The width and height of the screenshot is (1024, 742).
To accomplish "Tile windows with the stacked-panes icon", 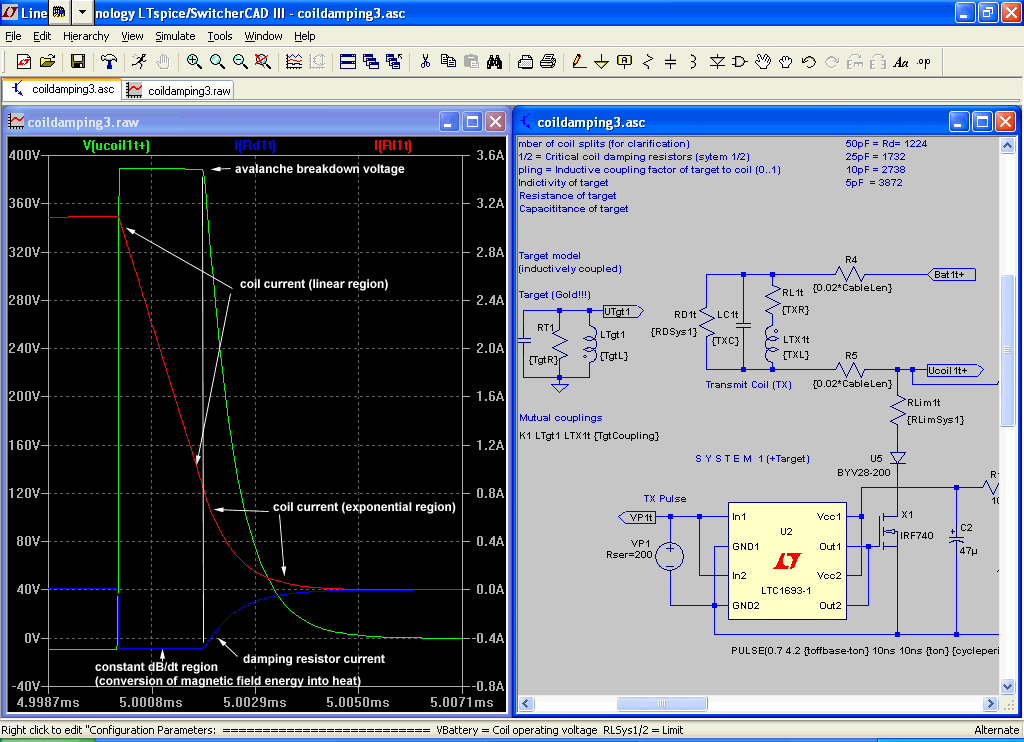I will point(348,61).
